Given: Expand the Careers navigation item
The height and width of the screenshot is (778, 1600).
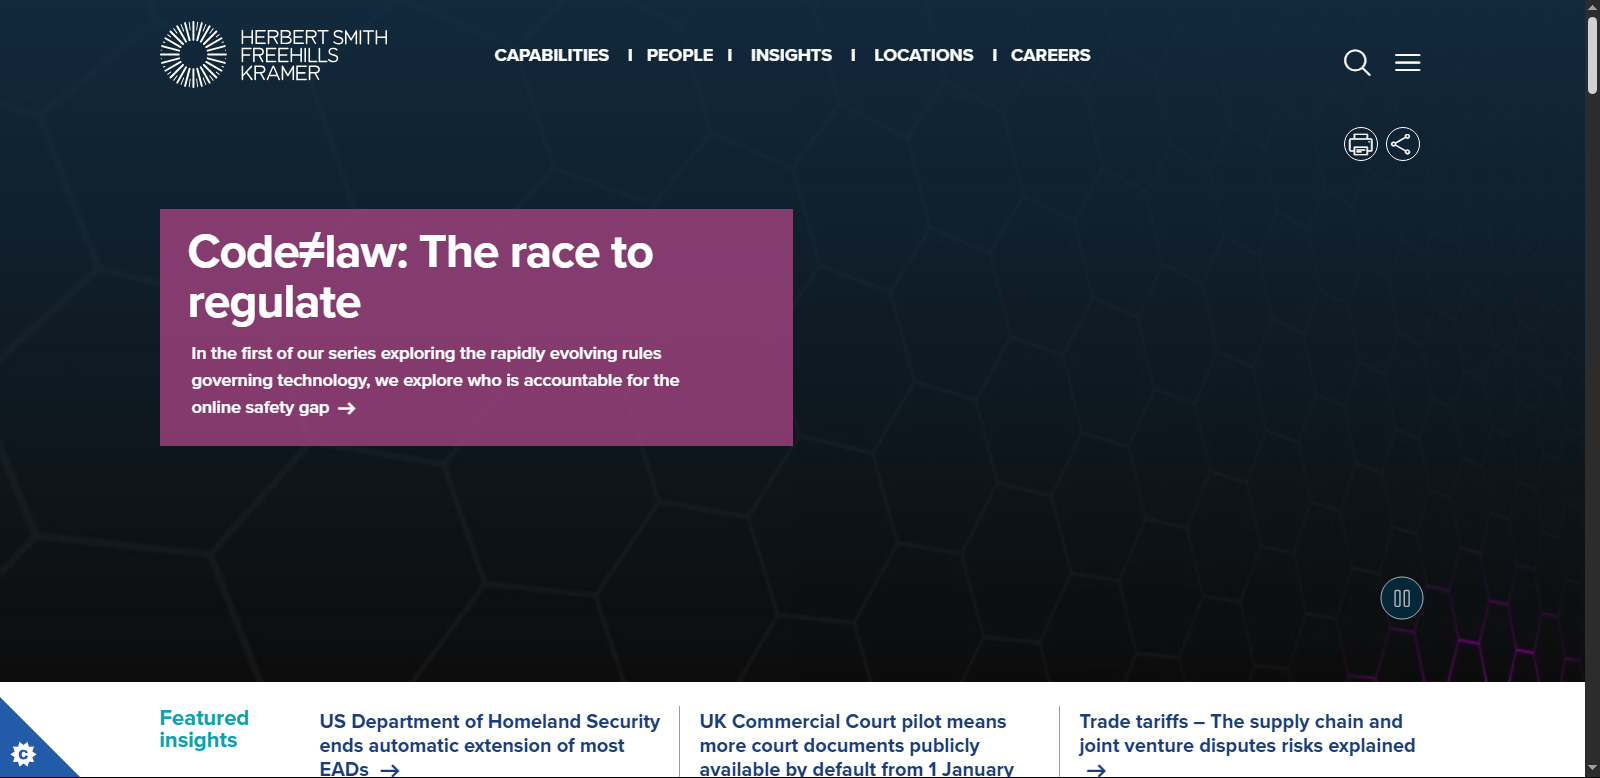Looking at the screenshot, I should 1050,55.
